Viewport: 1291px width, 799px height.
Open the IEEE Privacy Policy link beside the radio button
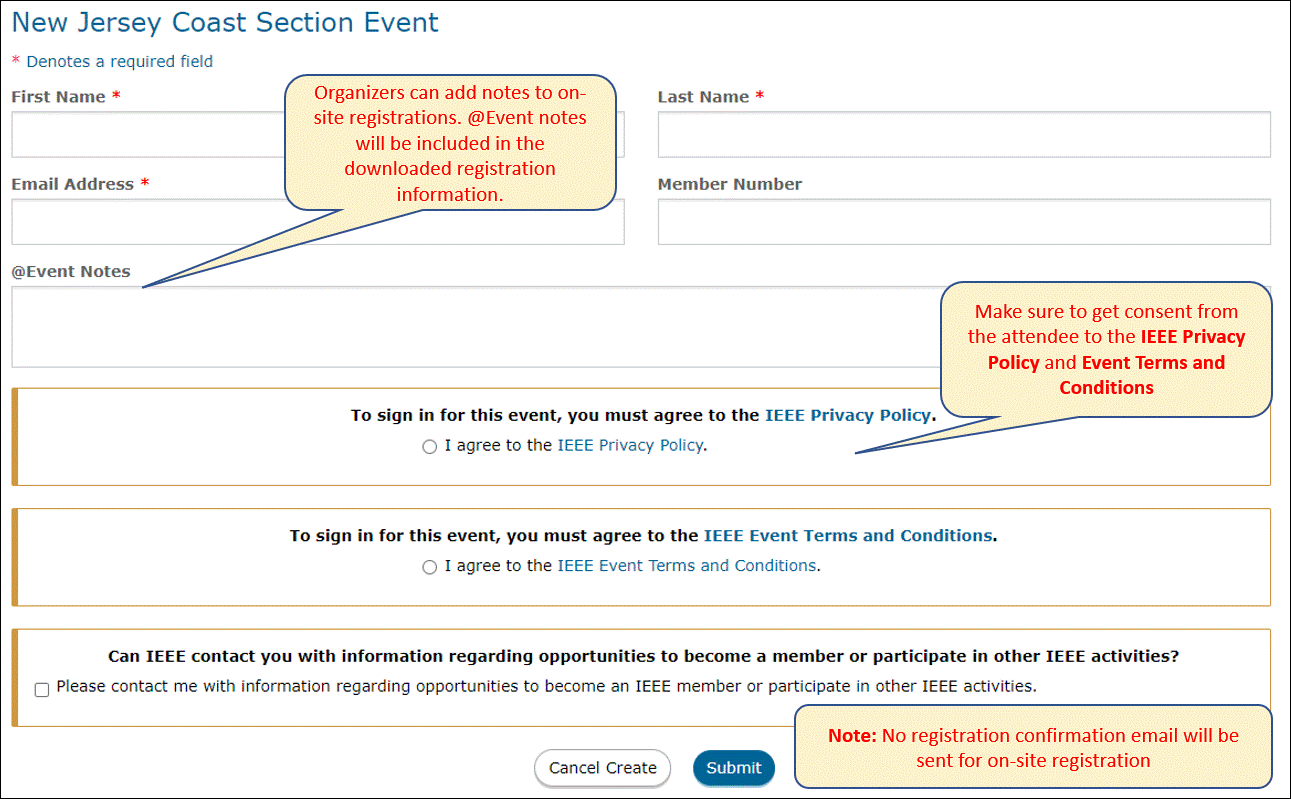(630, 446)
